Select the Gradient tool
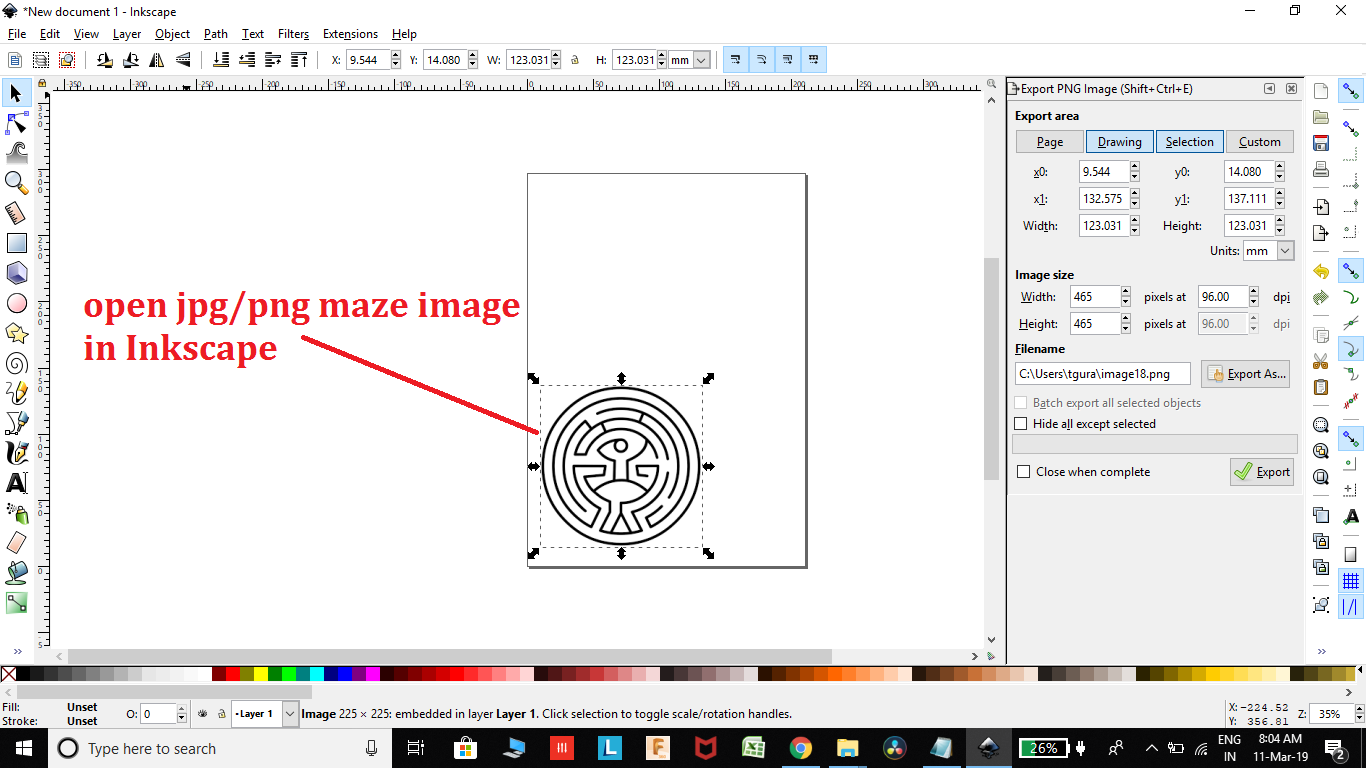This screenshot has height=768, width=1366. point(17,603)
